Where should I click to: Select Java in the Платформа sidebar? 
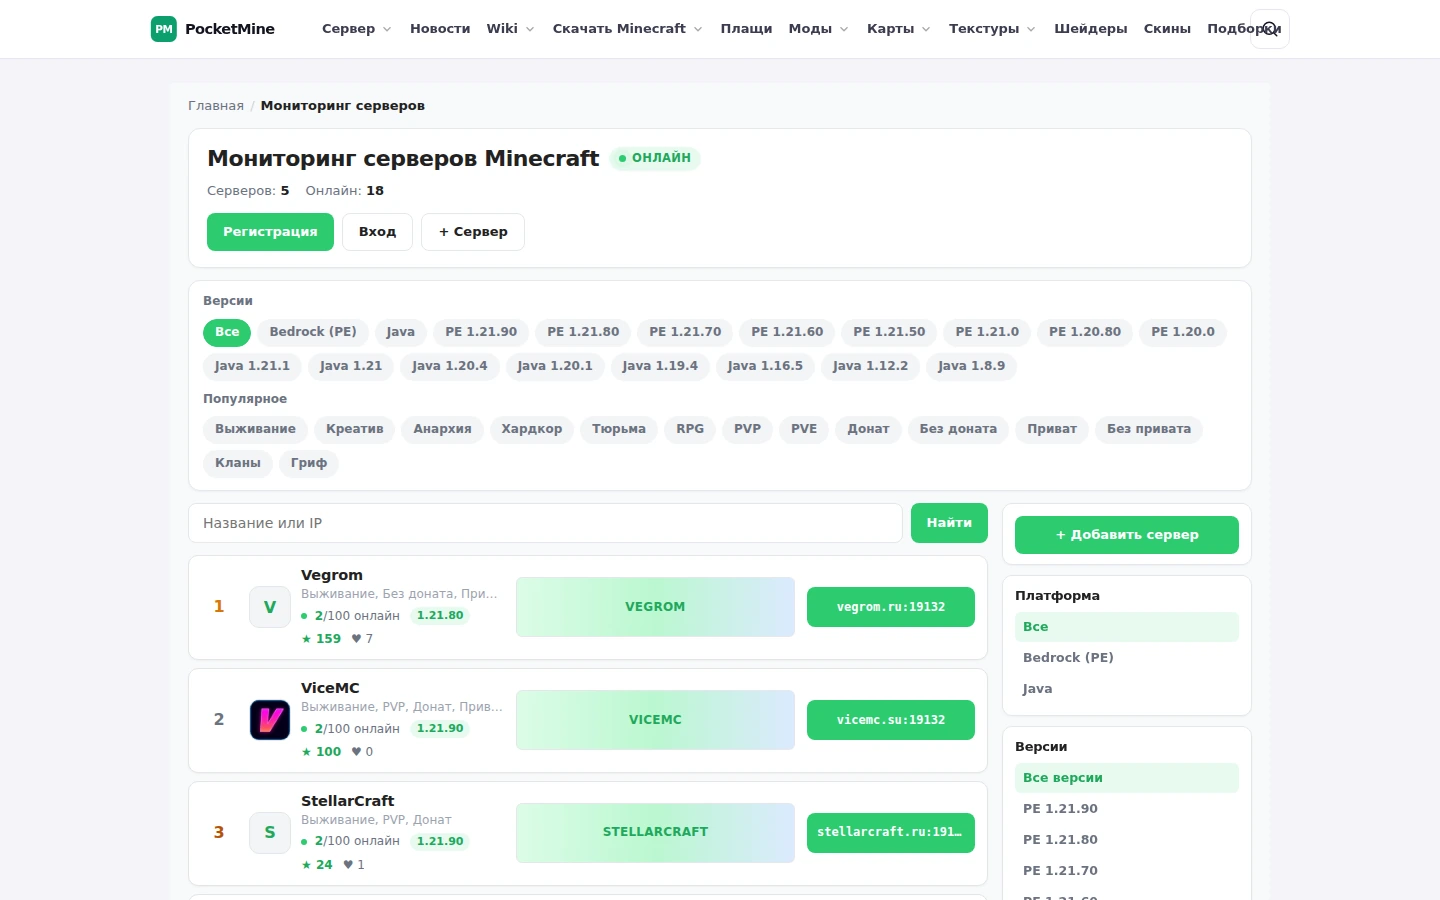pyautogui.click(x=1127, y=689)
